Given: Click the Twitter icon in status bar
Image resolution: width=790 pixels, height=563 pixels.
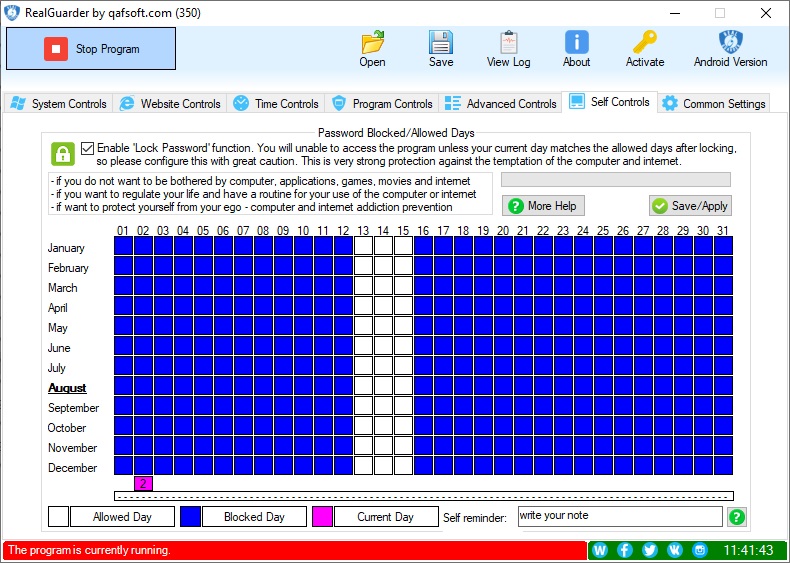Looking at the screenshot, I should 650,550.
